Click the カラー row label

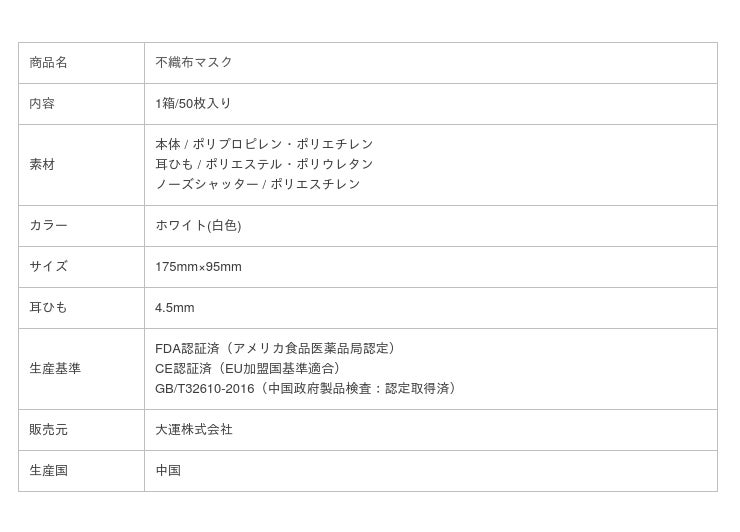(x=49, y=226)
